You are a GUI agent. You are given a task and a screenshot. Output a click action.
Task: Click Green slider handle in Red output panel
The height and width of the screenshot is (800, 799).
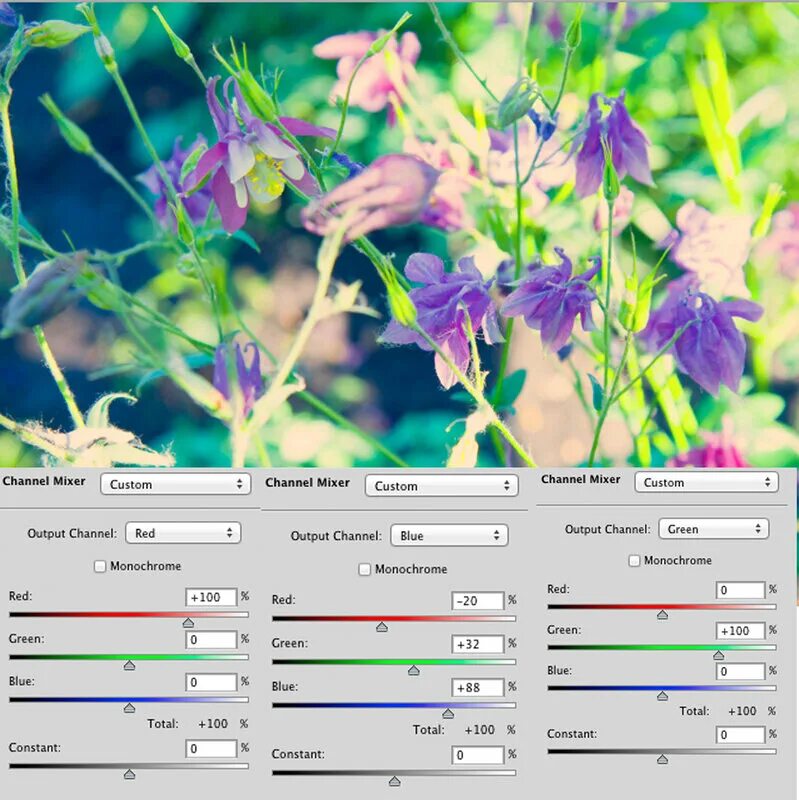click(x=130, y=666)
